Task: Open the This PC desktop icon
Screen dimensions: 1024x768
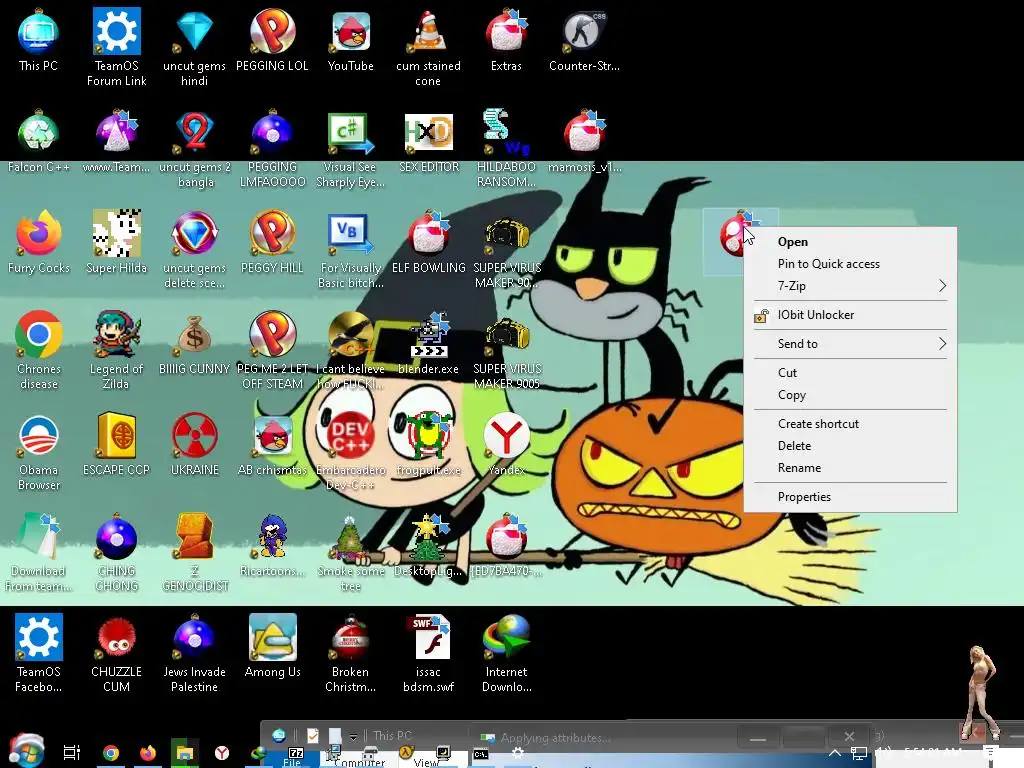Action: 38,39
